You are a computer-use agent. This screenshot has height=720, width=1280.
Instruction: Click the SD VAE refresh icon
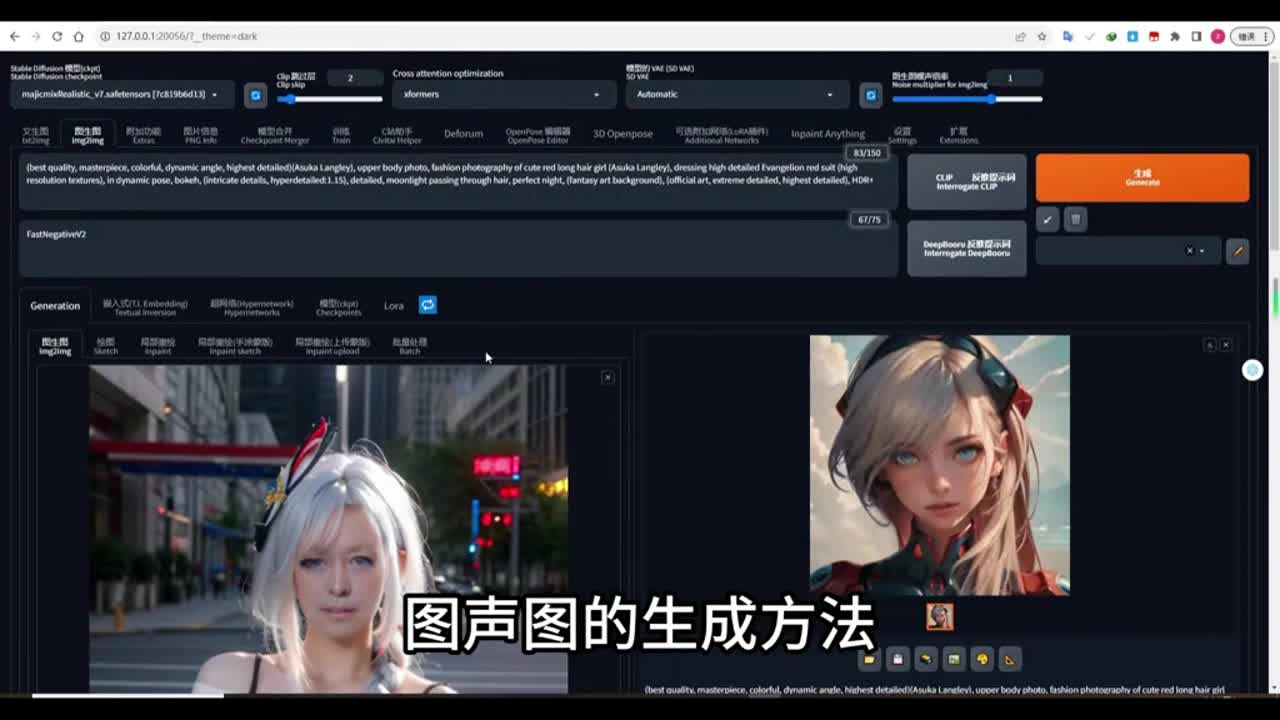tap(871, 95)
